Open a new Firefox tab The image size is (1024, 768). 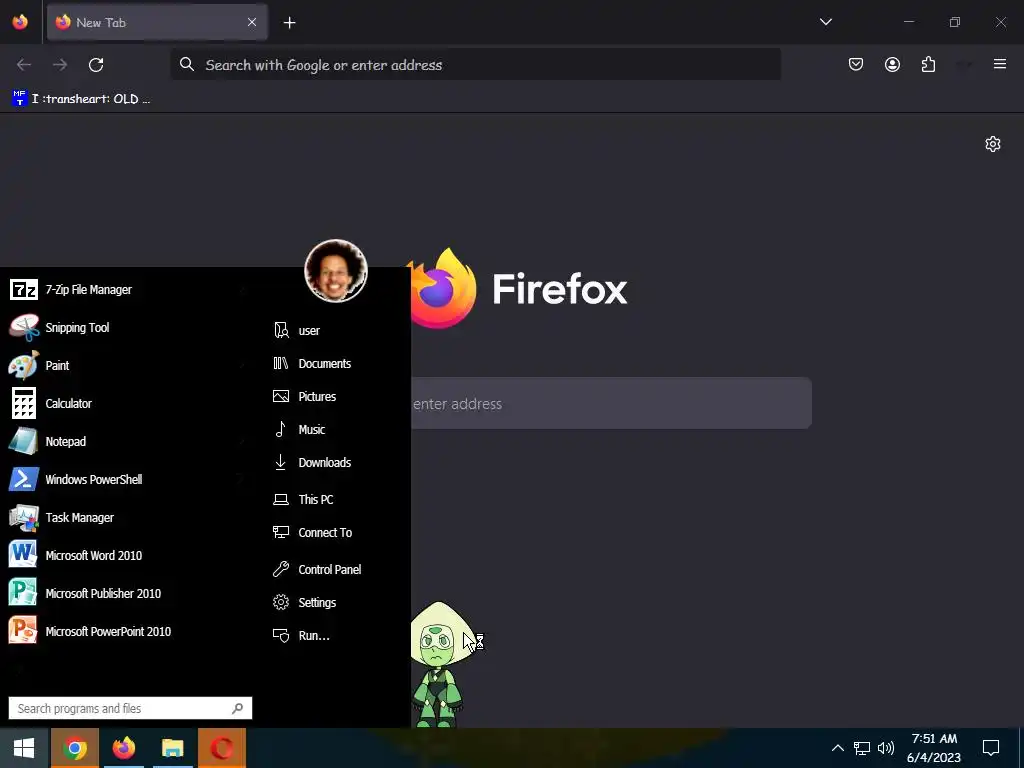289,23
